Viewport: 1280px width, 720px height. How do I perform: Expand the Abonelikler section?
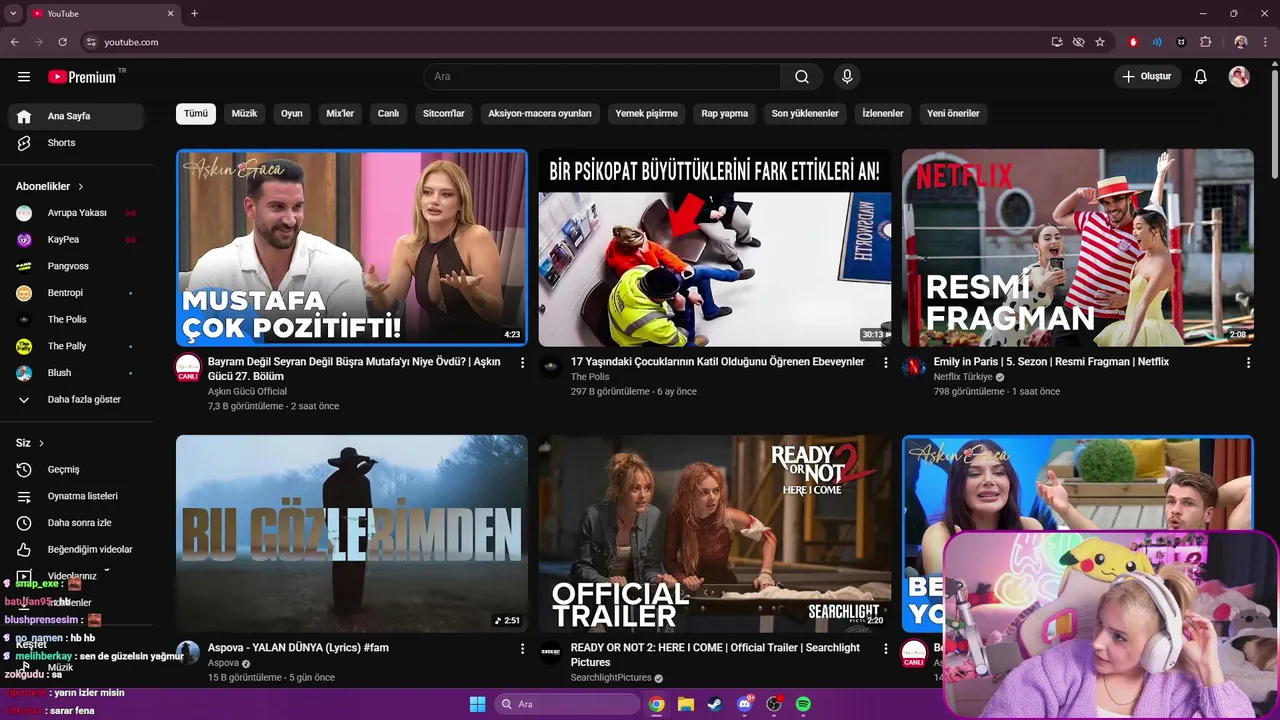pyautogui.click(x=50, y=186)
